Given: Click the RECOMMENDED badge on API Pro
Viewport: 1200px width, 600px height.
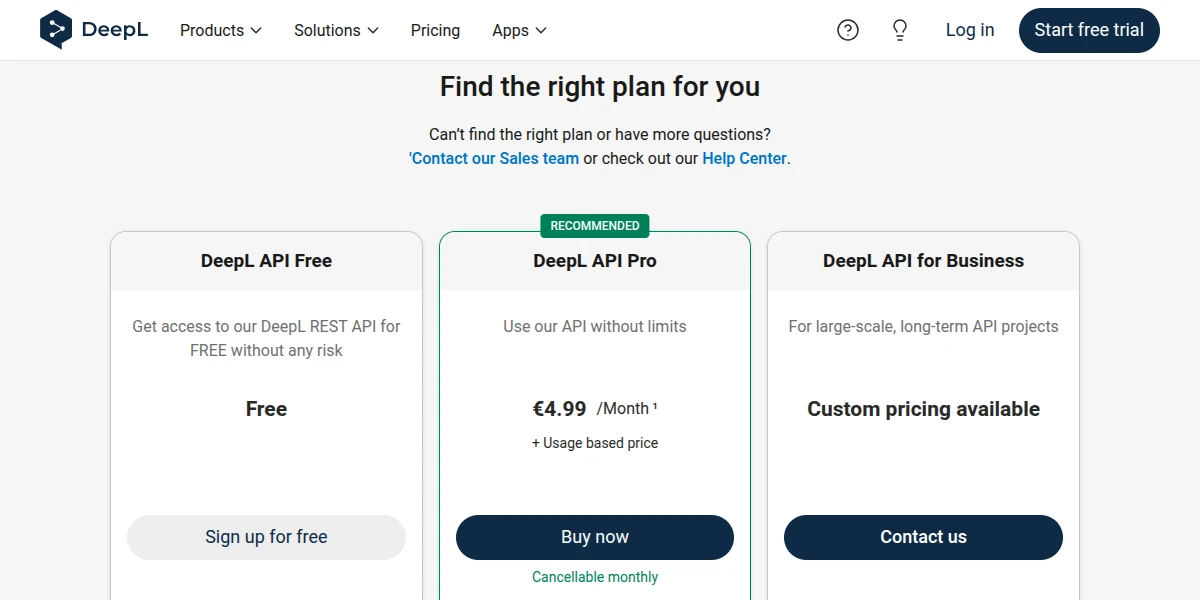Looking at the screenshot, I should pos(595,226).
